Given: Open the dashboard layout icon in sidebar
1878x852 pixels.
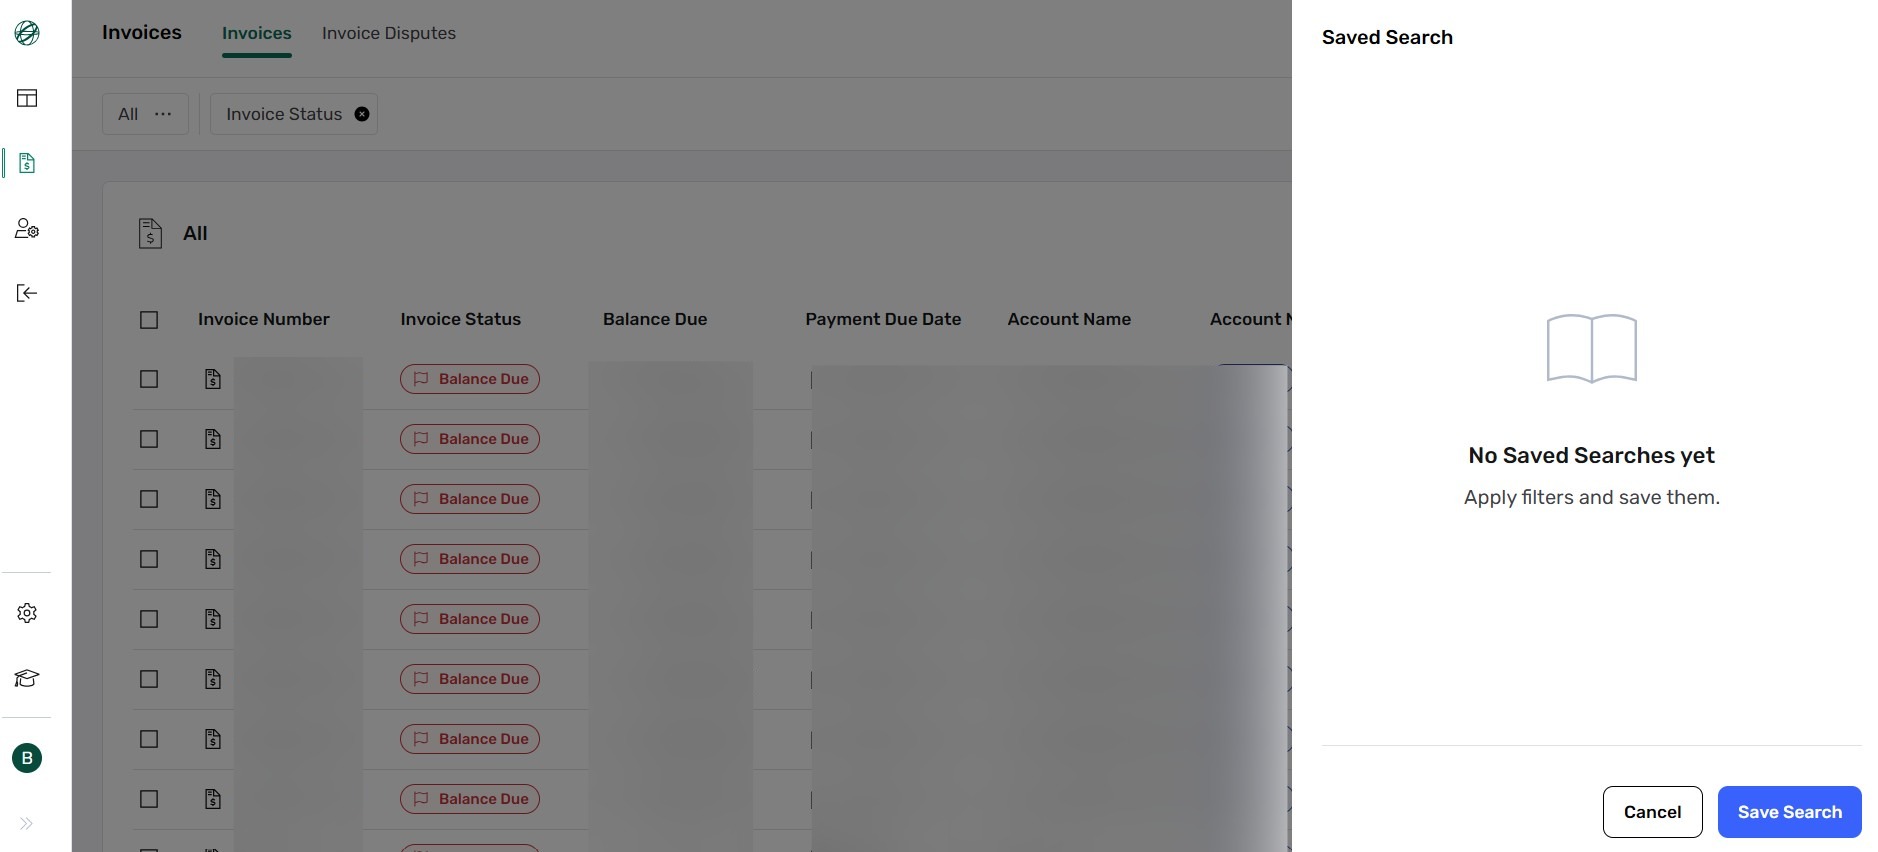Looking at the screenshot, I should (27, 98).
